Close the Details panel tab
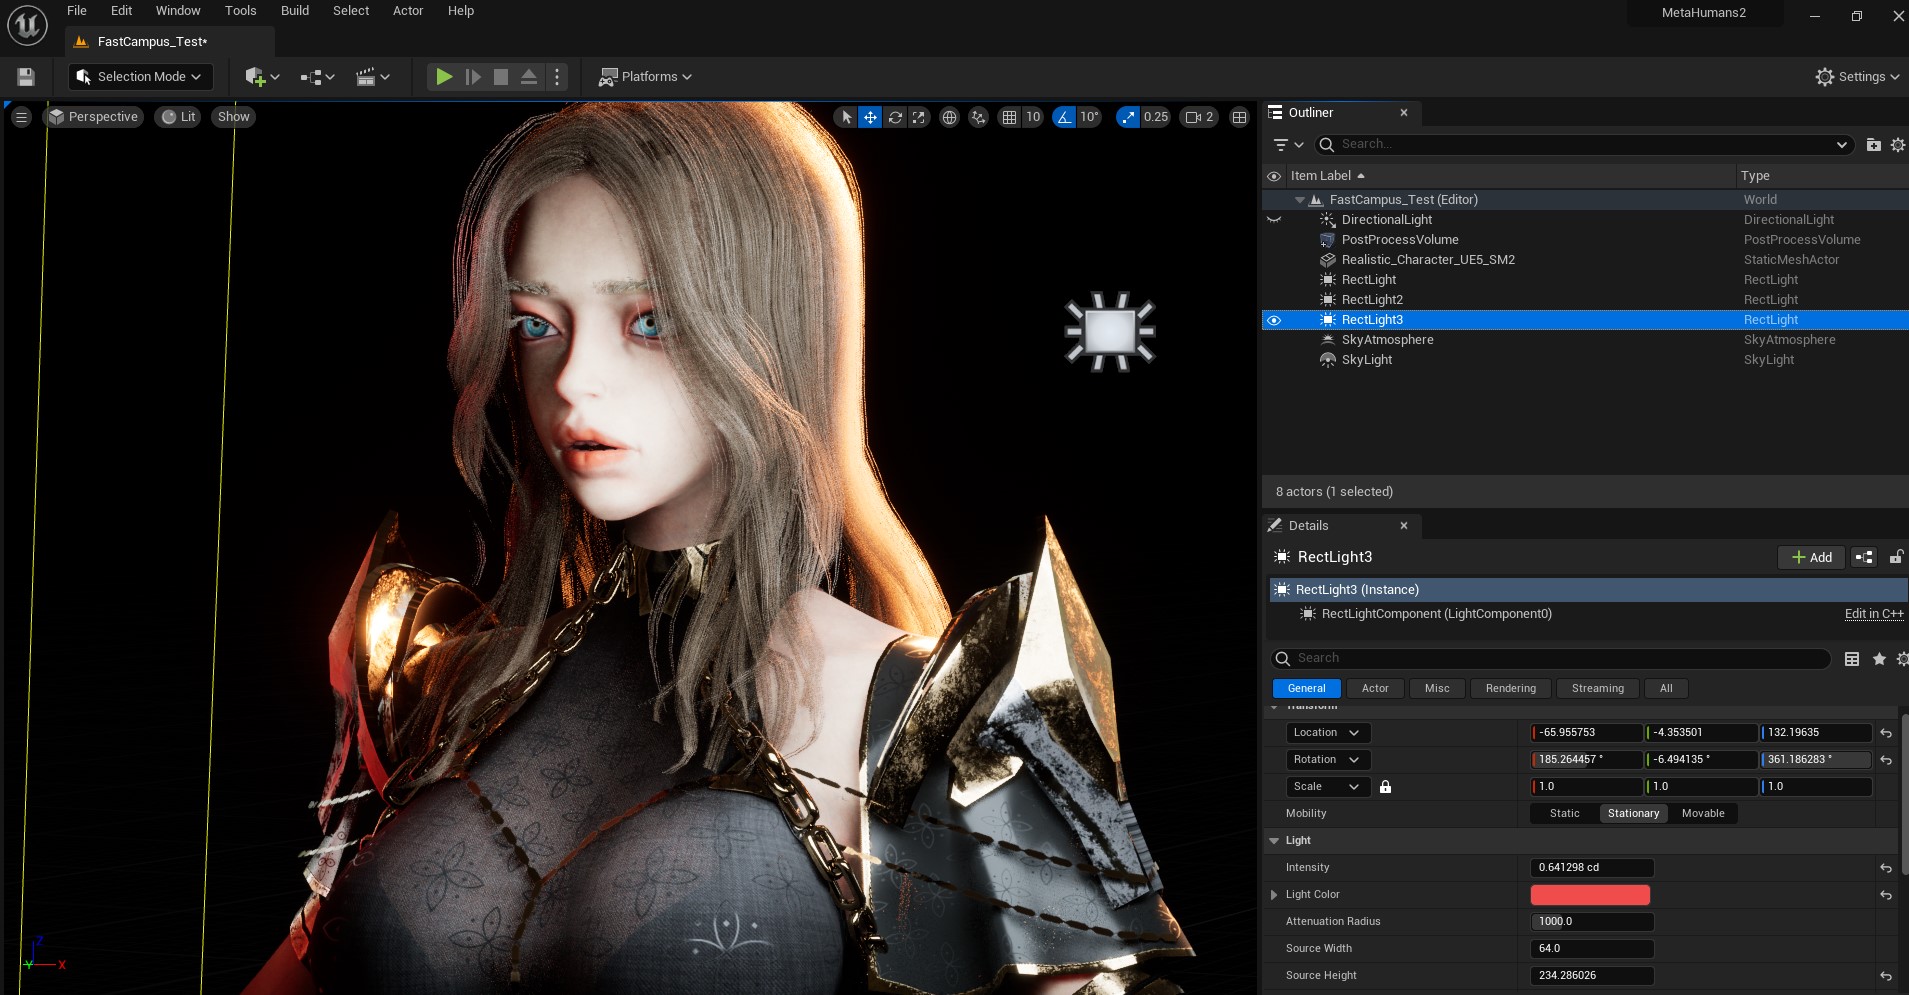Screen dimensions: 1909x995 pyautogui.click(x=1404, y=526)
